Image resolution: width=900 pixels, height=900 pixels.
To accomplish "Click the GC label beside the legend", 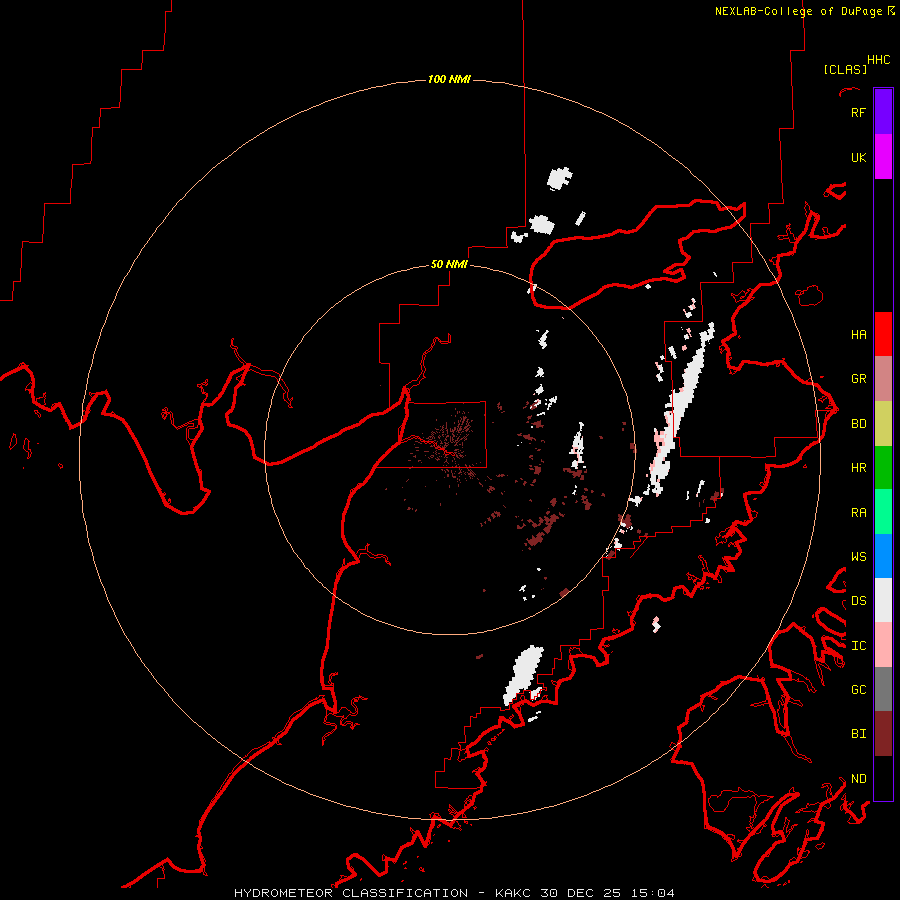I will (858, 689).
